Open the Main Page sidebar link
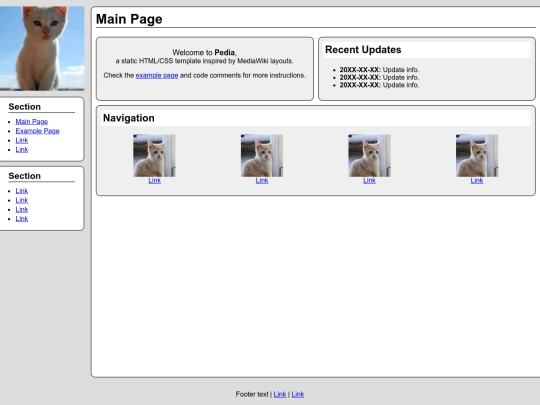 point(32,122)
